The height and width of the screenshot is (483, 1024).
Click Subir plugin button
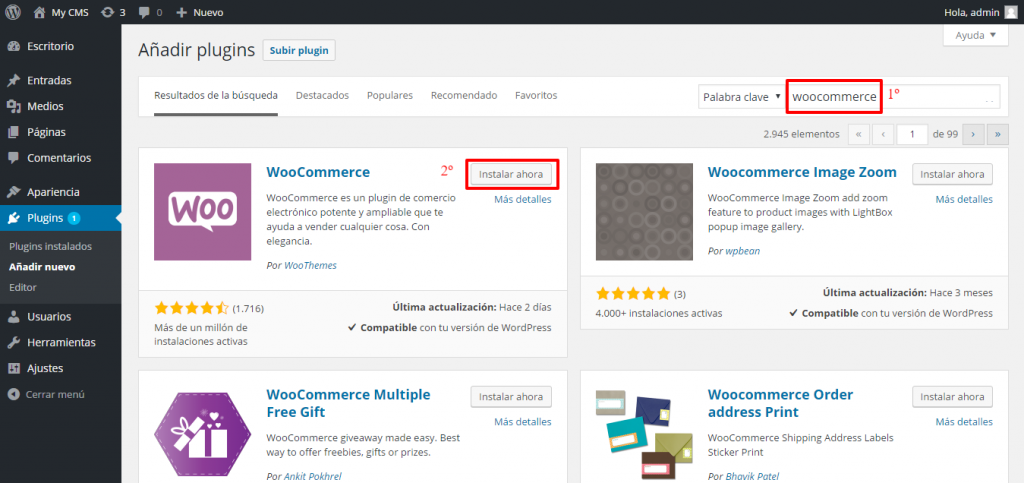[x=299, y=50]
